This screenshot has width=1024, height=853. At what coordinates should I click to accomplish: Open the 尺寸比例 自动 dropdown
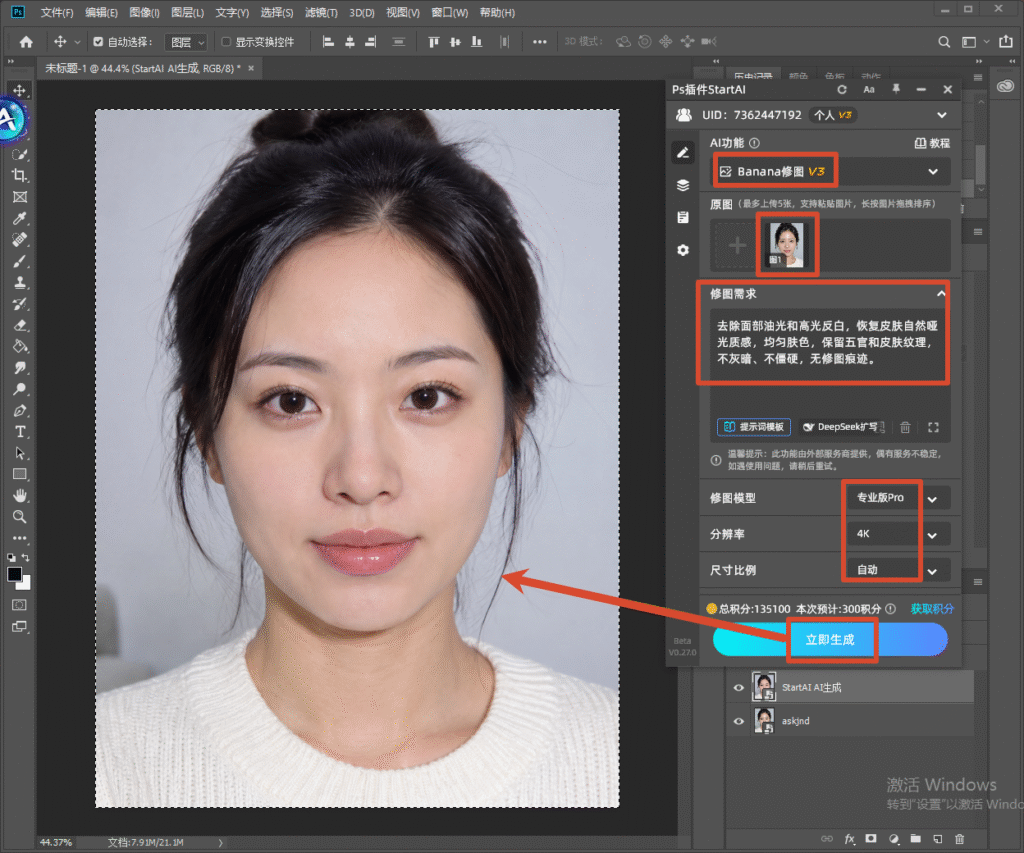pos(898,570)
